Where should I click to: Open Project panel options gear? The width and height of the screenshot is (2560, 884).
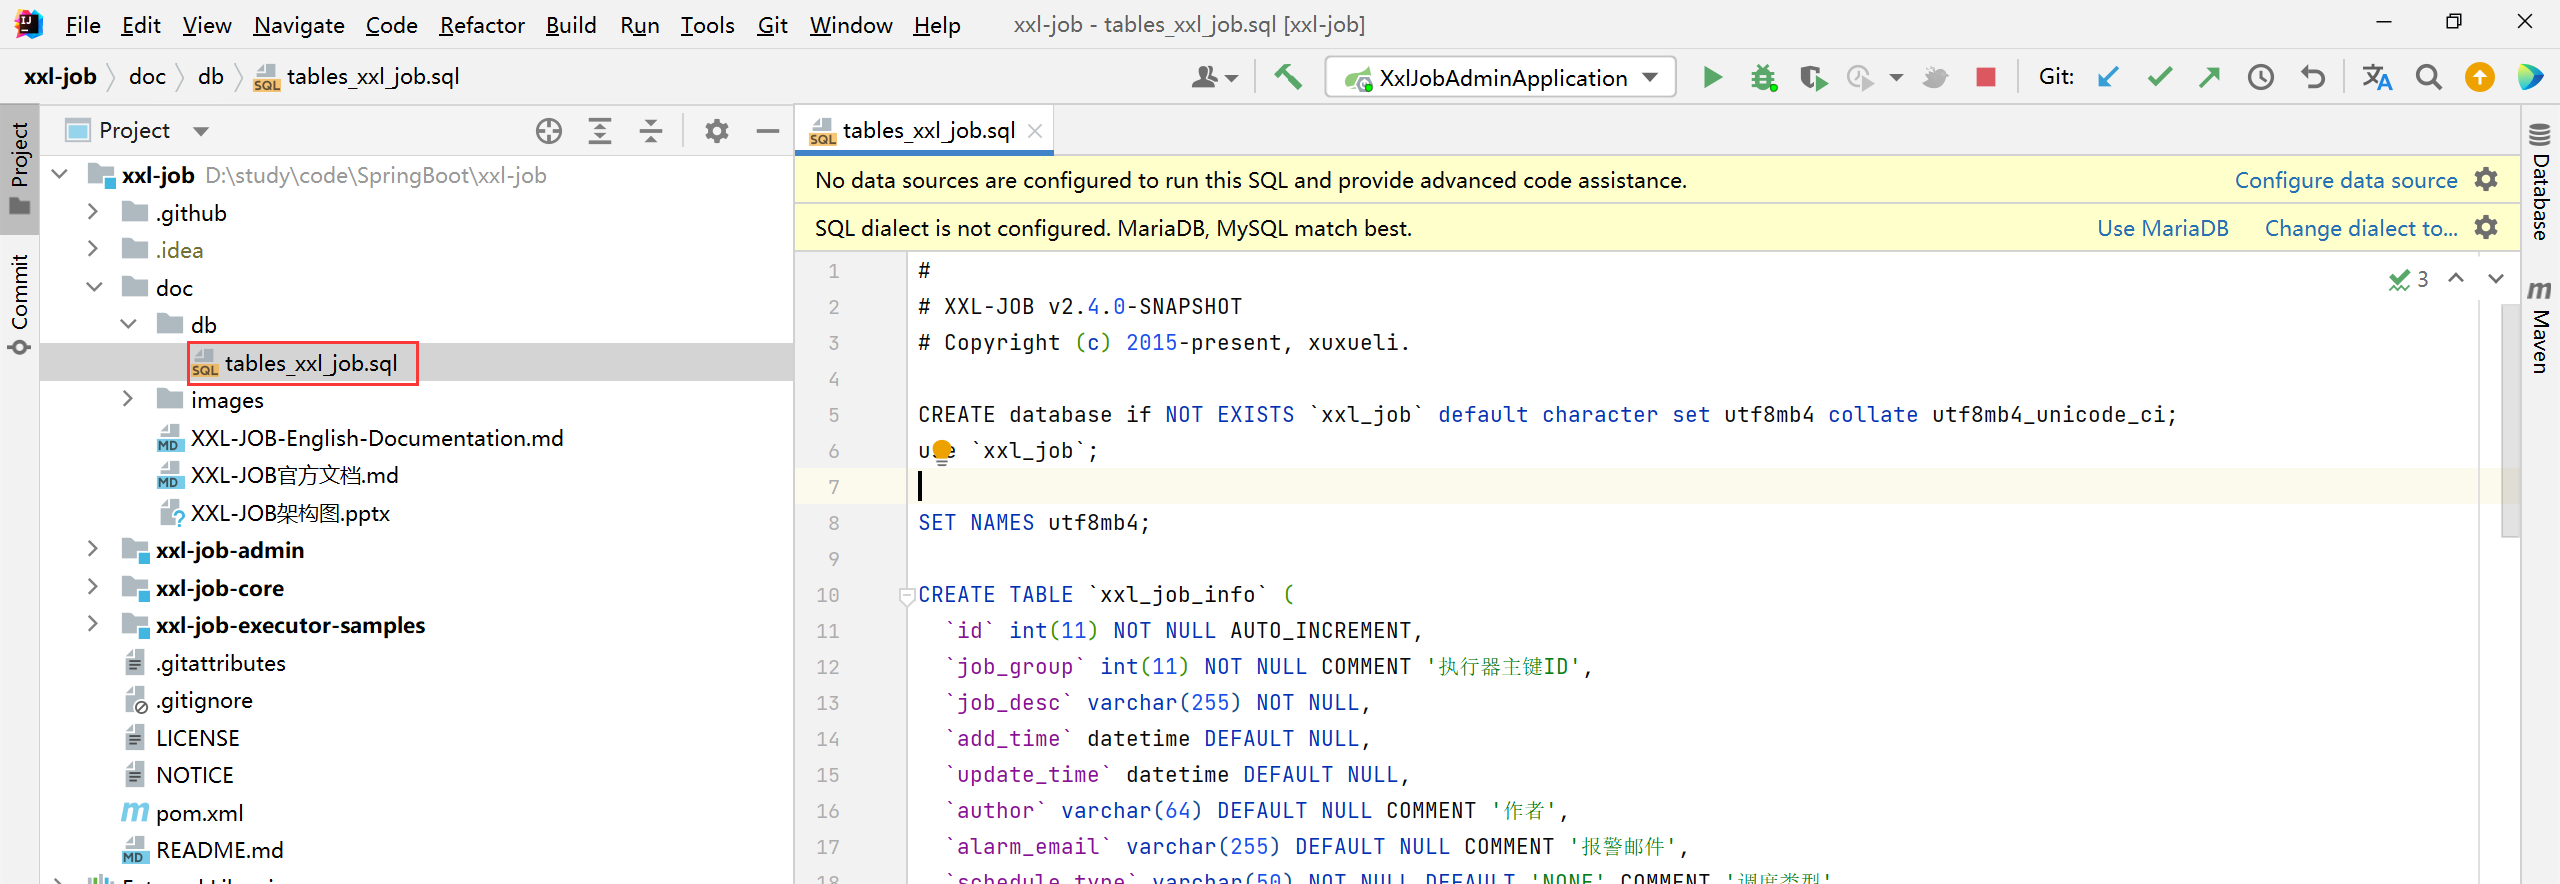pyautogui.click(x=716, y=131)
